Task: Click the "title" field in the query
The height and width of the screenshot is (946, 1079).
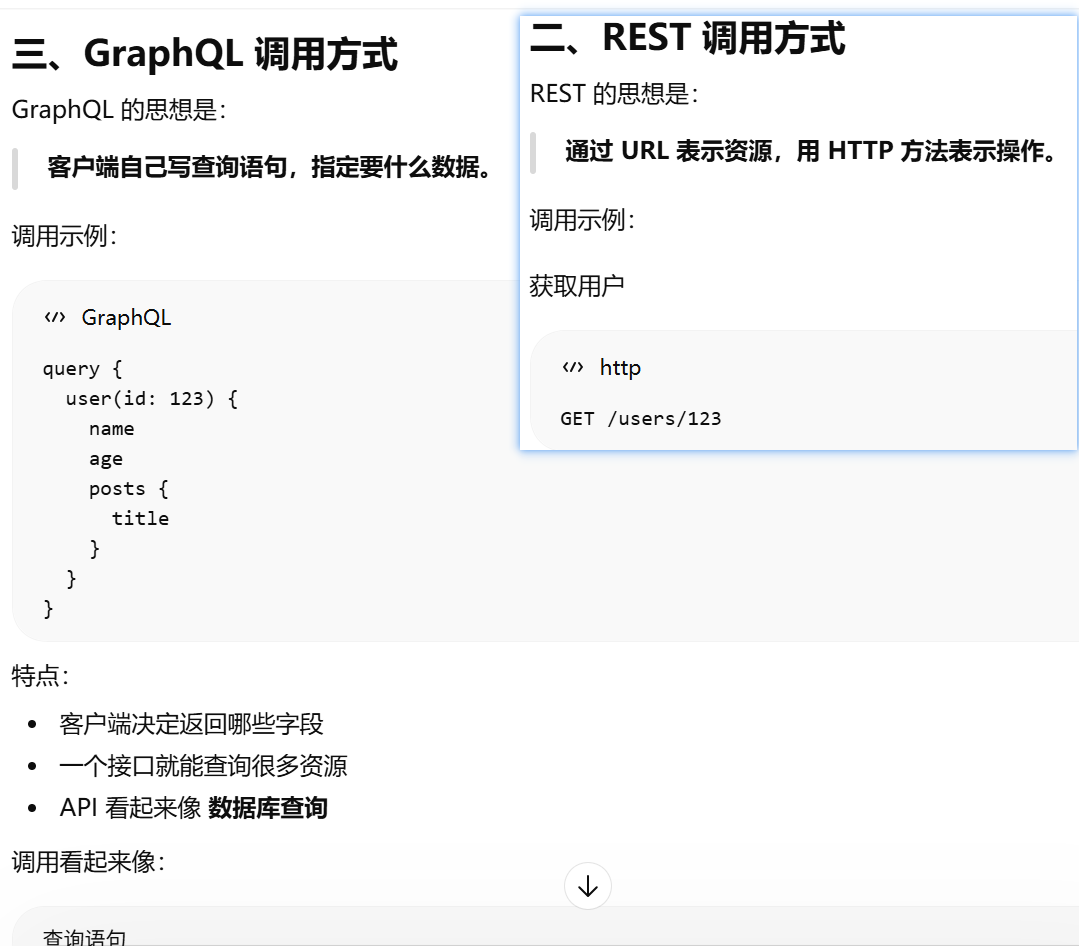Action: tap(140, 519)
